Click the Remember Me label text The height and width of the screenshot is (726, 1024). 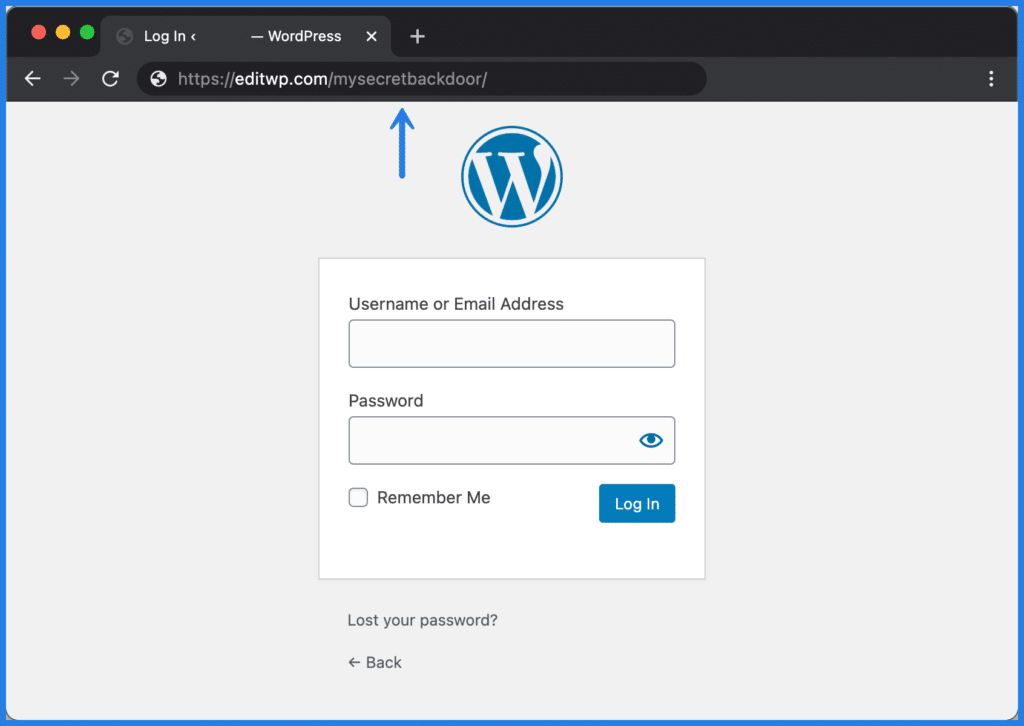pyautogui.click(x=434, y=497)
